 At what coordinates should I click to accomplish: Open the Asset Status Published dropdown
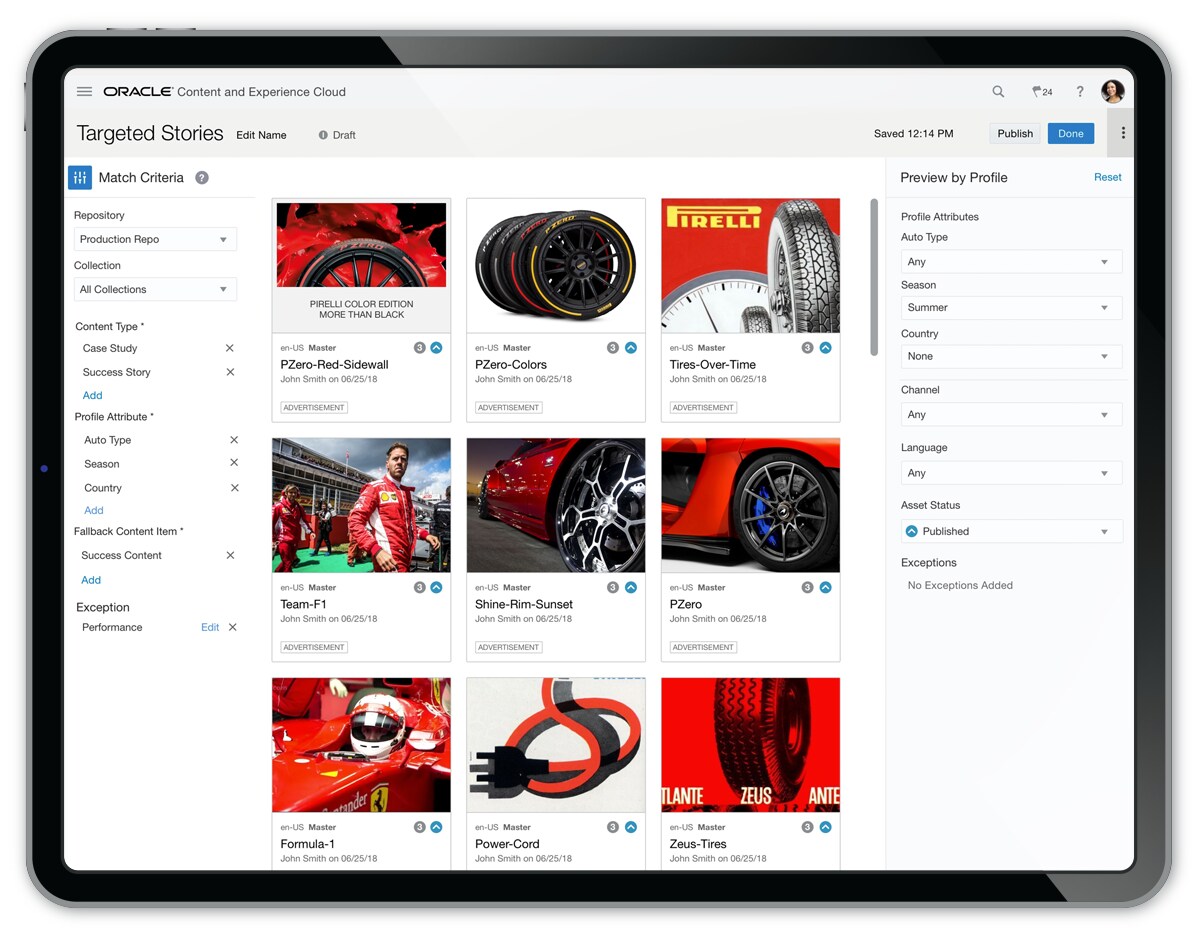1011,531
